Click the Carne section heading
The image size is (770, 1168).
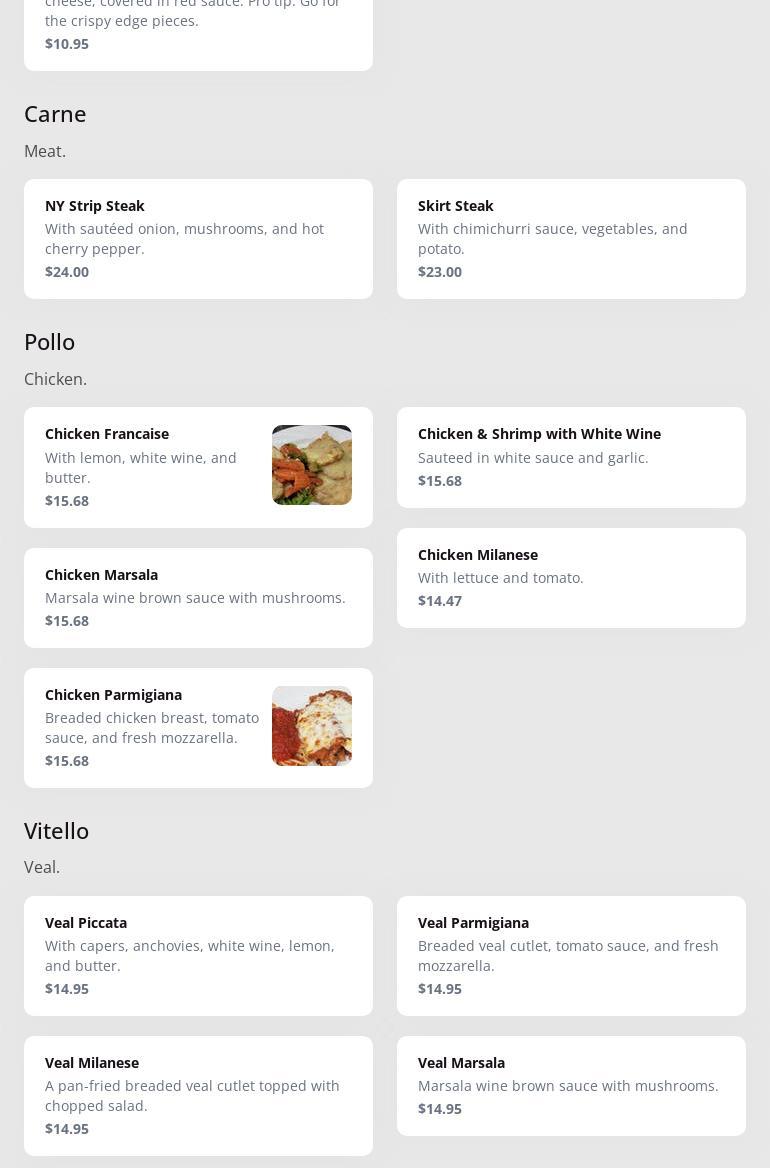55,114
